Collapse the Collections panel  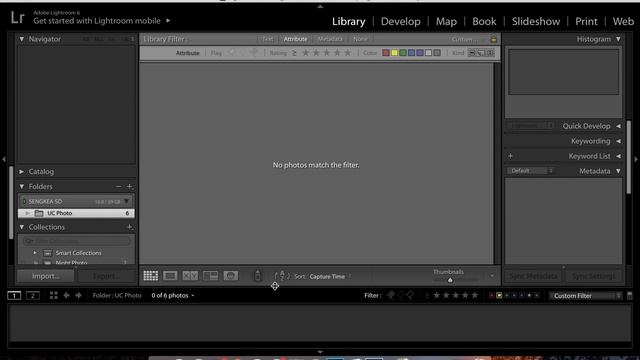click(x=22, y=227)
